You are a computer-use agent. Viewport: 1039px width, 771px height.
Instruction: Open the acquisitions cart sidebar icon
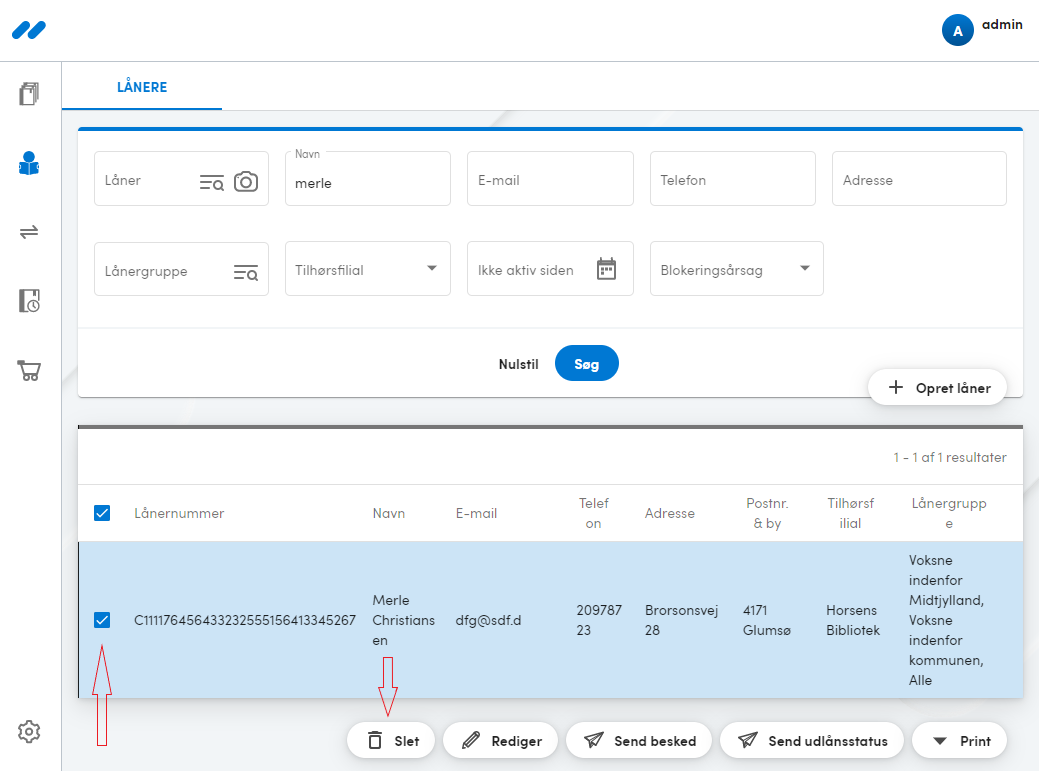28,370
